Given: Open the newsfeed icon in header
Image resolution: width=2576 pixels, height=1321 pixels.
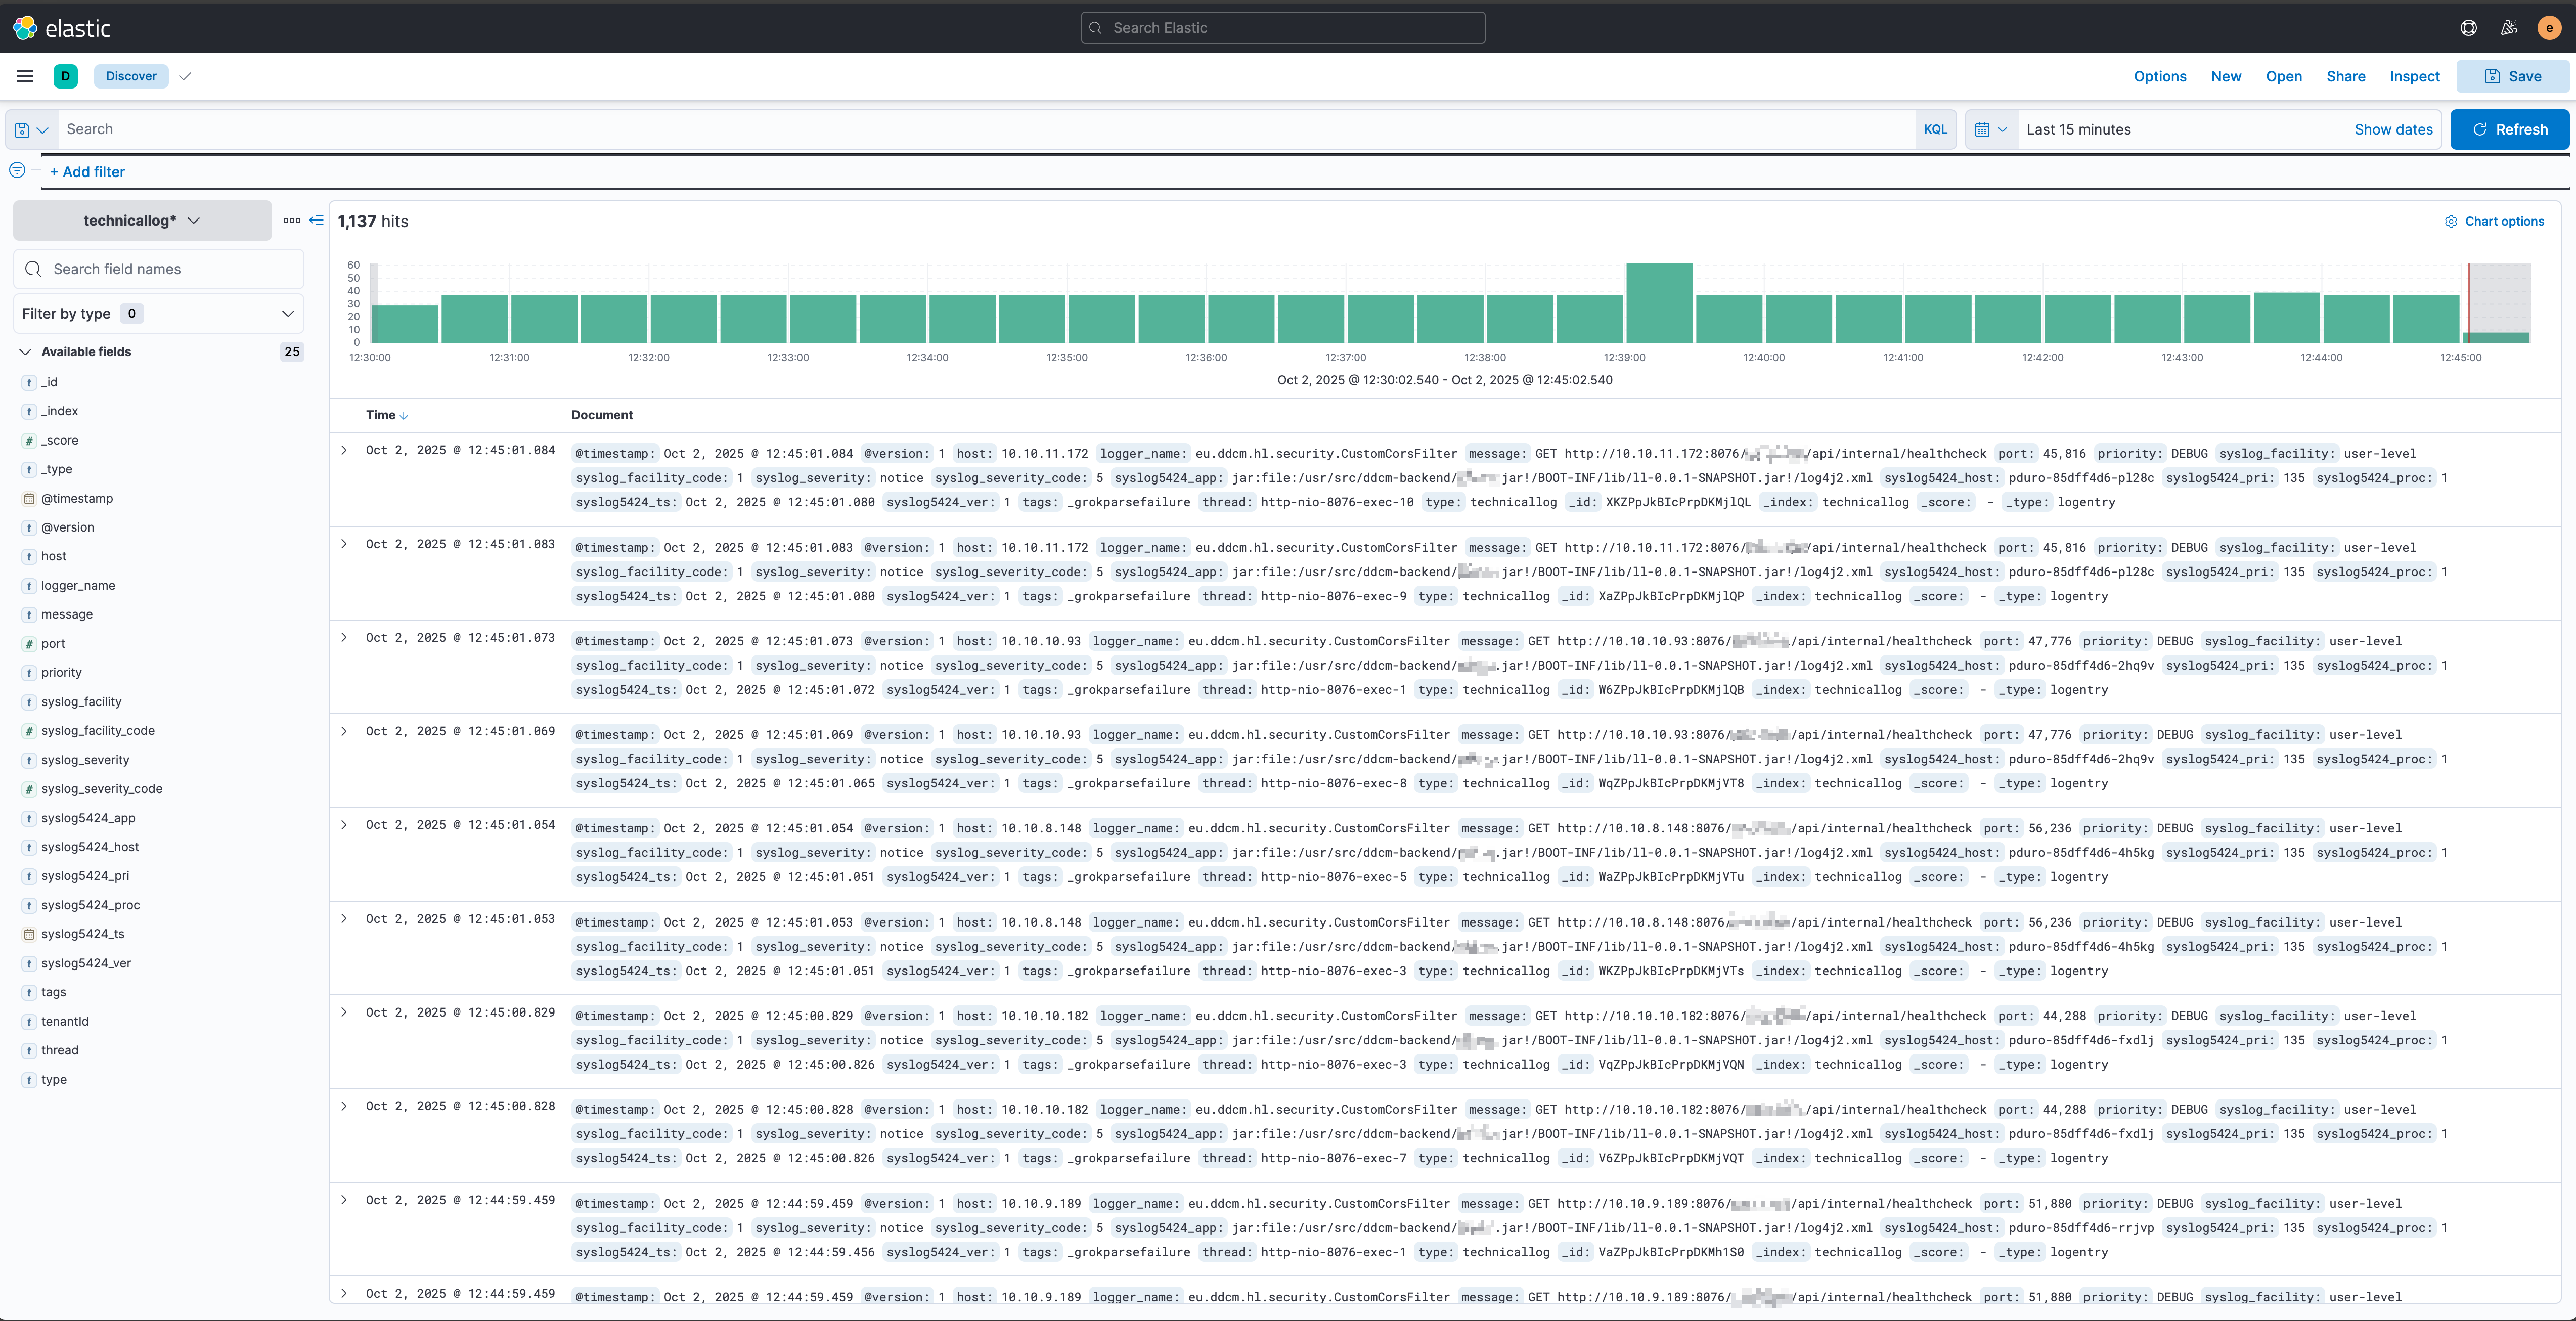Looking at the screenshot, I should 2509,28.
